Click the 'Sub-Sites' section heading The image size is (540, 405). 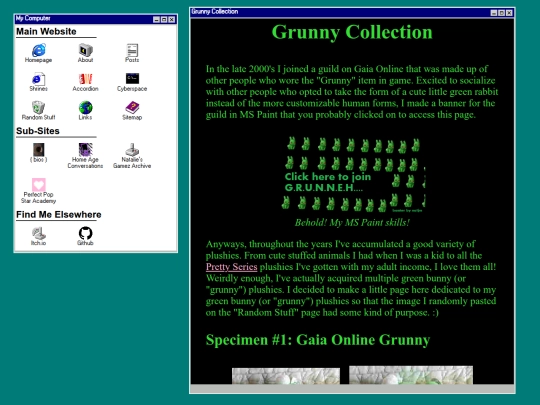pos(38,131)
